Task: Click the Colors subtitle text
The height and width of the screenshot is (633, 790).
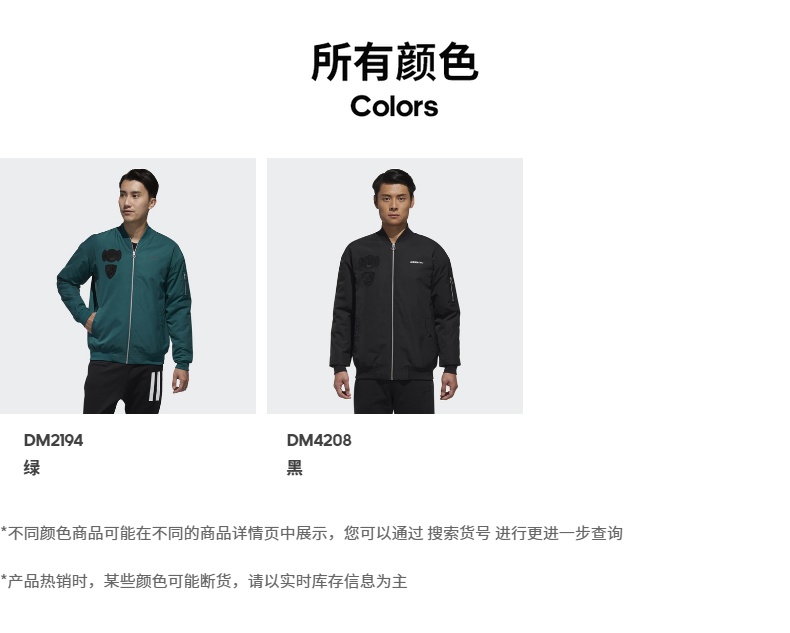Action: point(394,106)
